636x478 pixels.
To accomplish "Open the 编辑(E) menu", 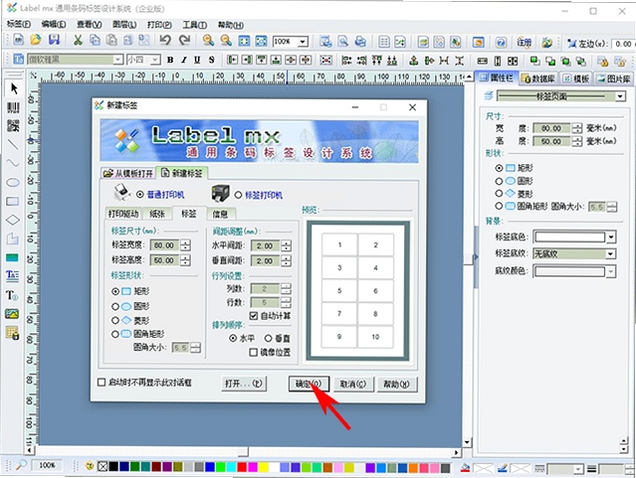I will tap(54, 24).
